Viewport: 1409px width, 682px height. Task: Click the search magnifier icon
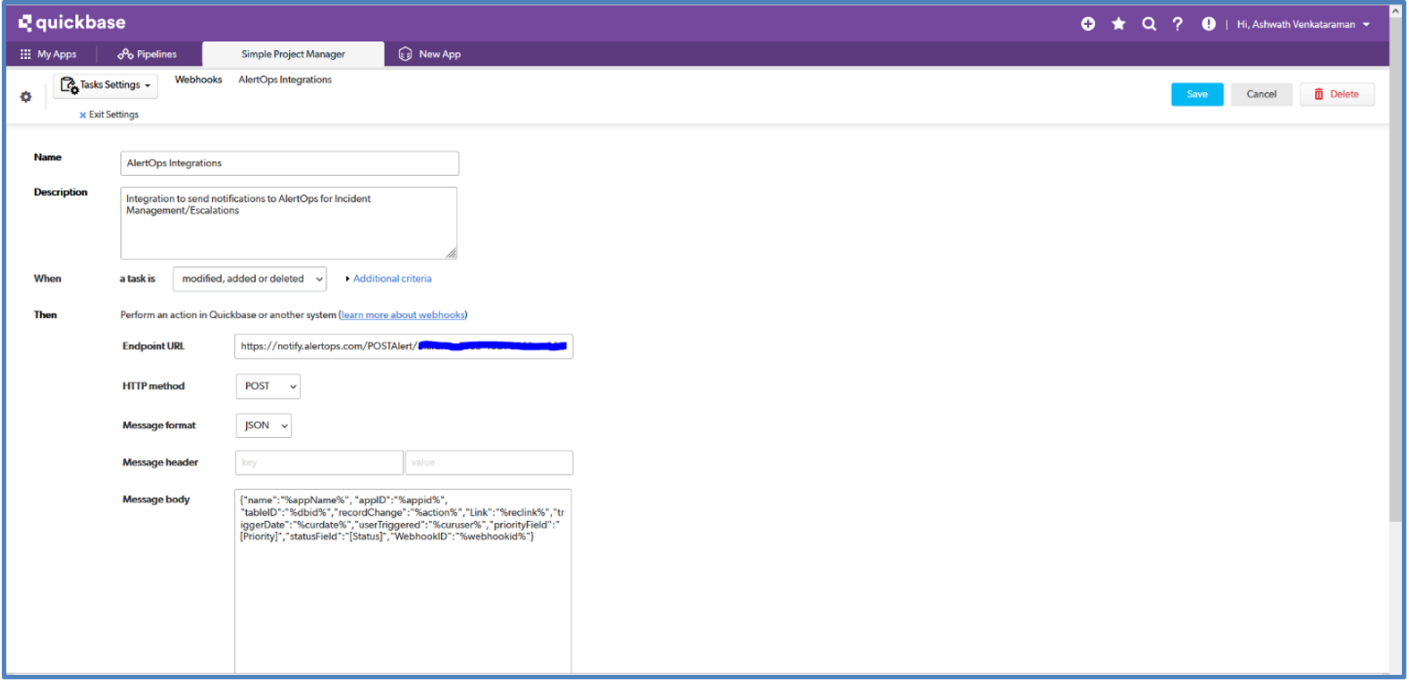[1148, 24]
